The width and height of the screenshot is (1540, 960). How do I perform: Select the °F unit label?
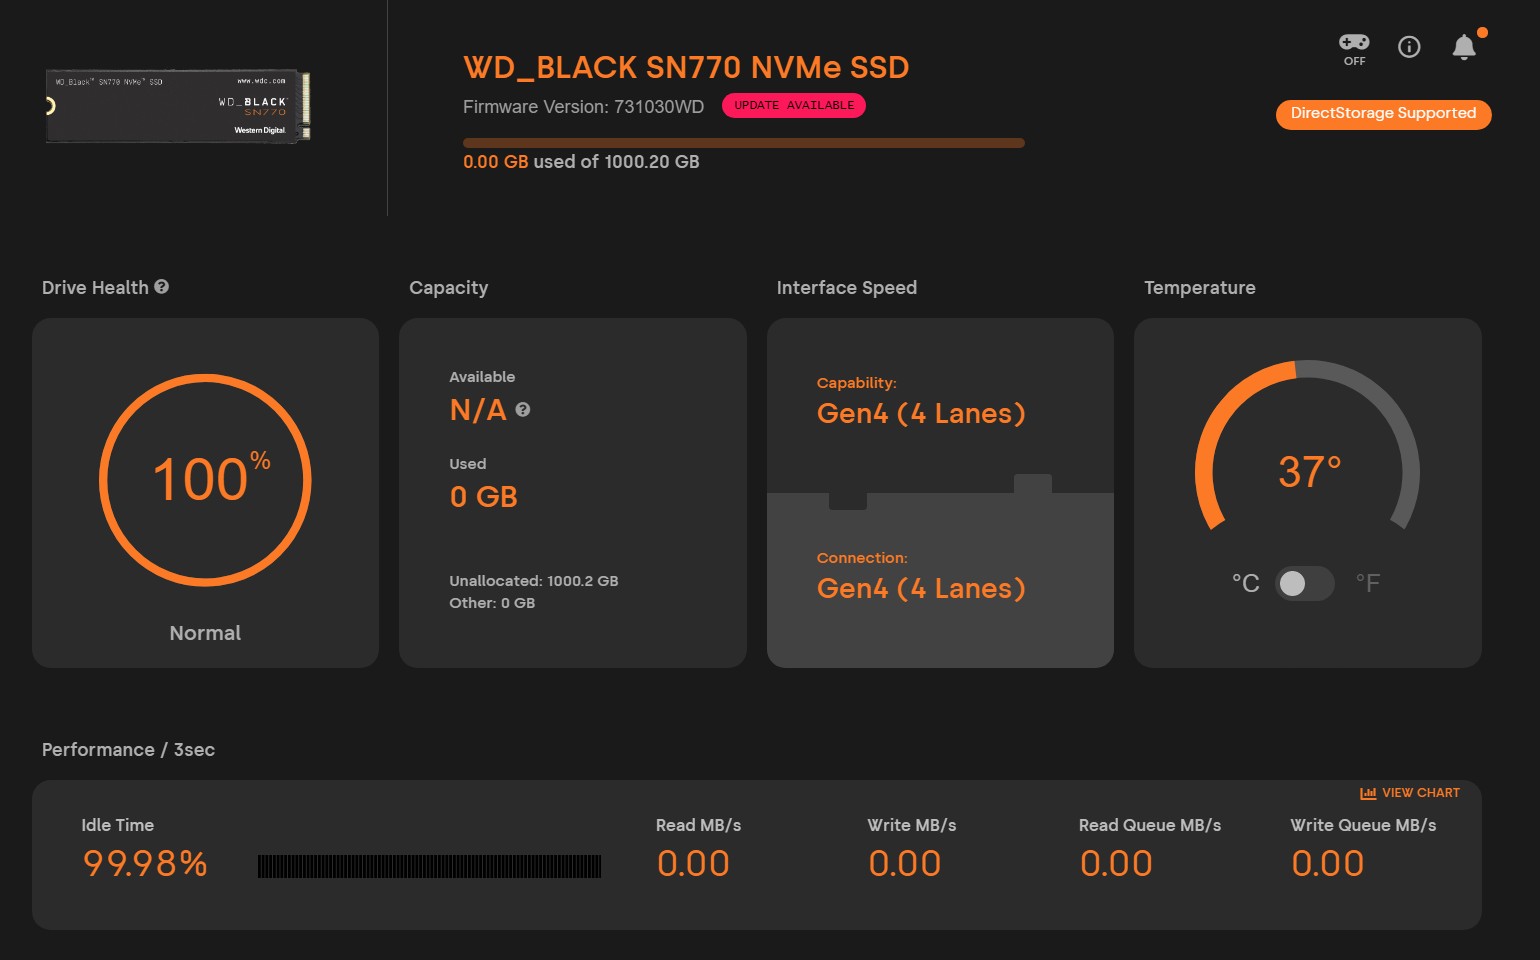pyautogui.click(x=1368, y=583)
